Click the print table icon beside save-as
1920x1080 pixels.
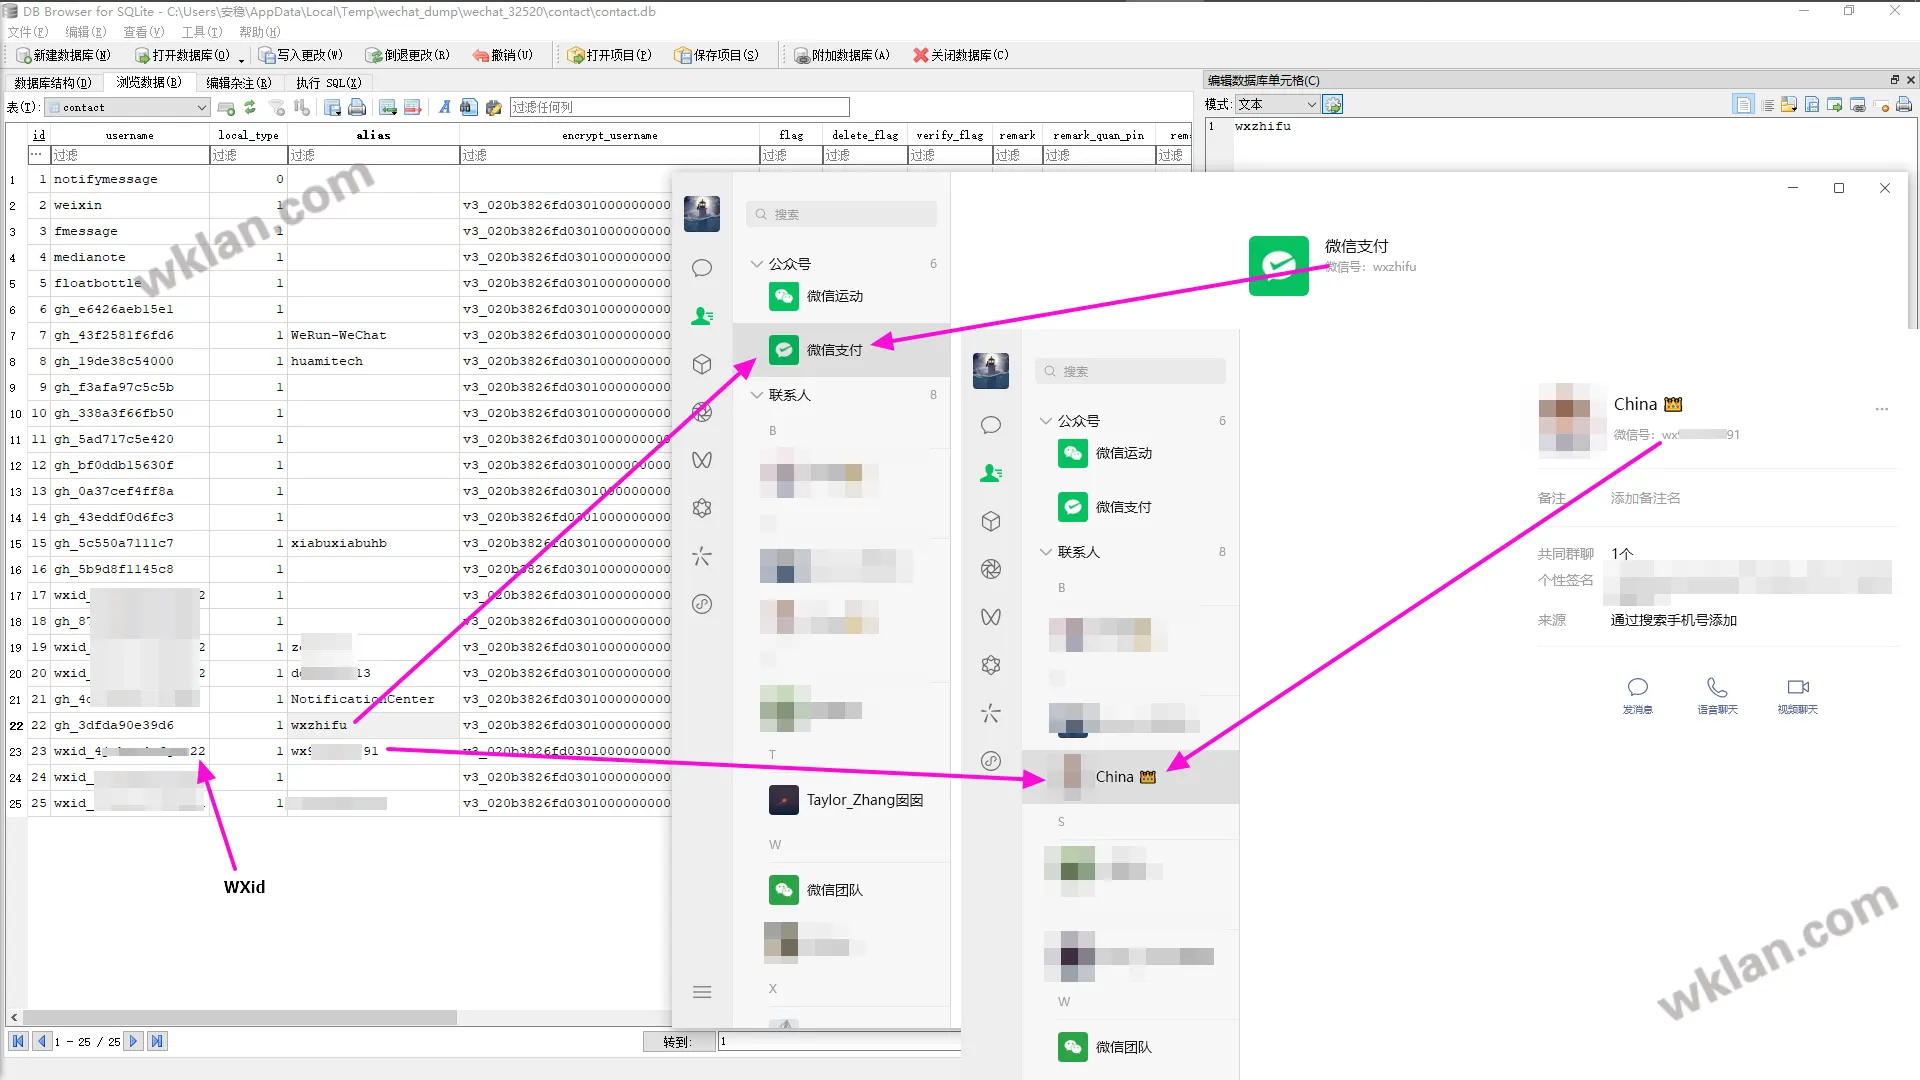click(357, 107)
